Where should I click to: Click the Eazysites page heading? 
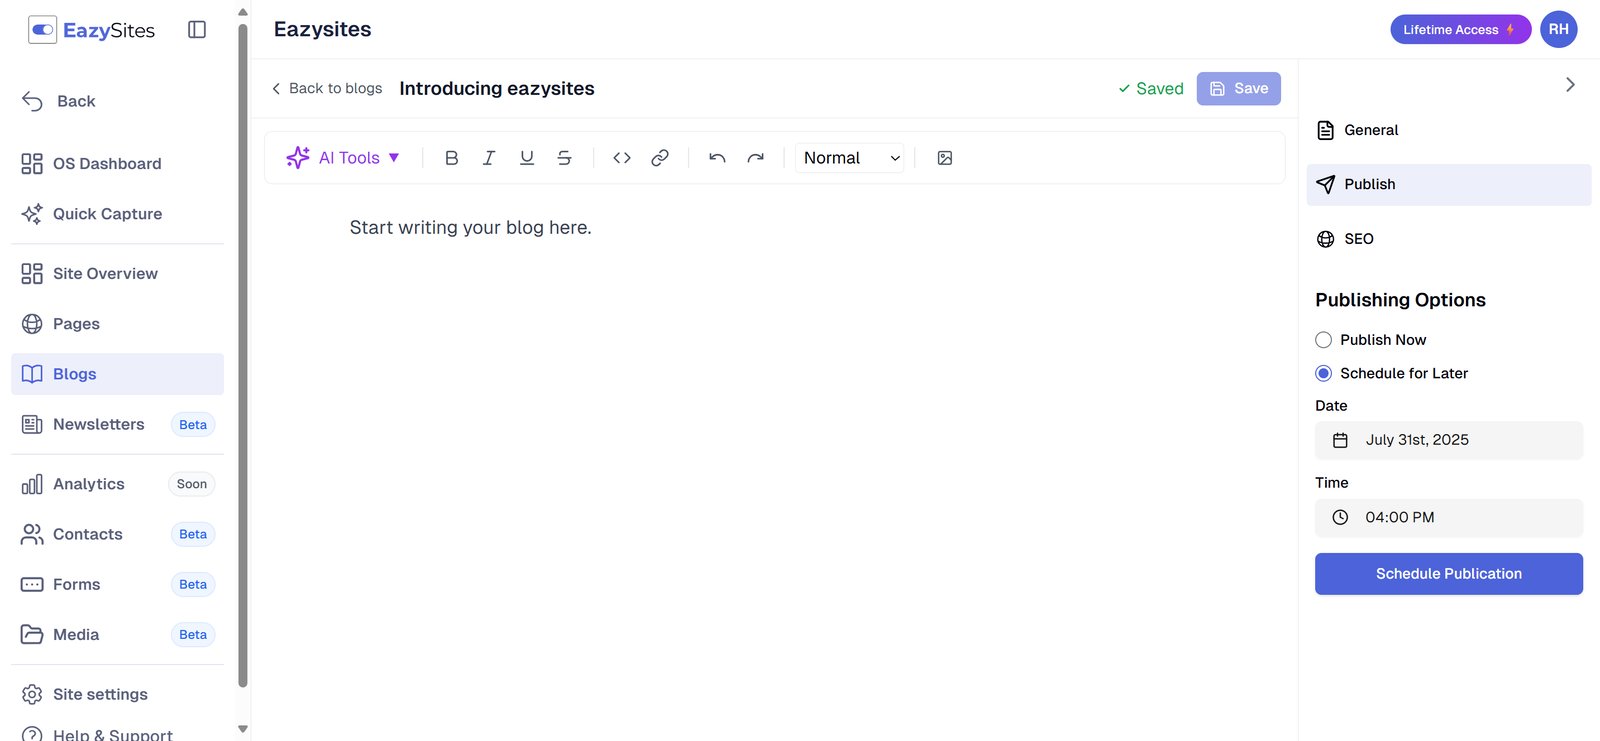(323, 29)
